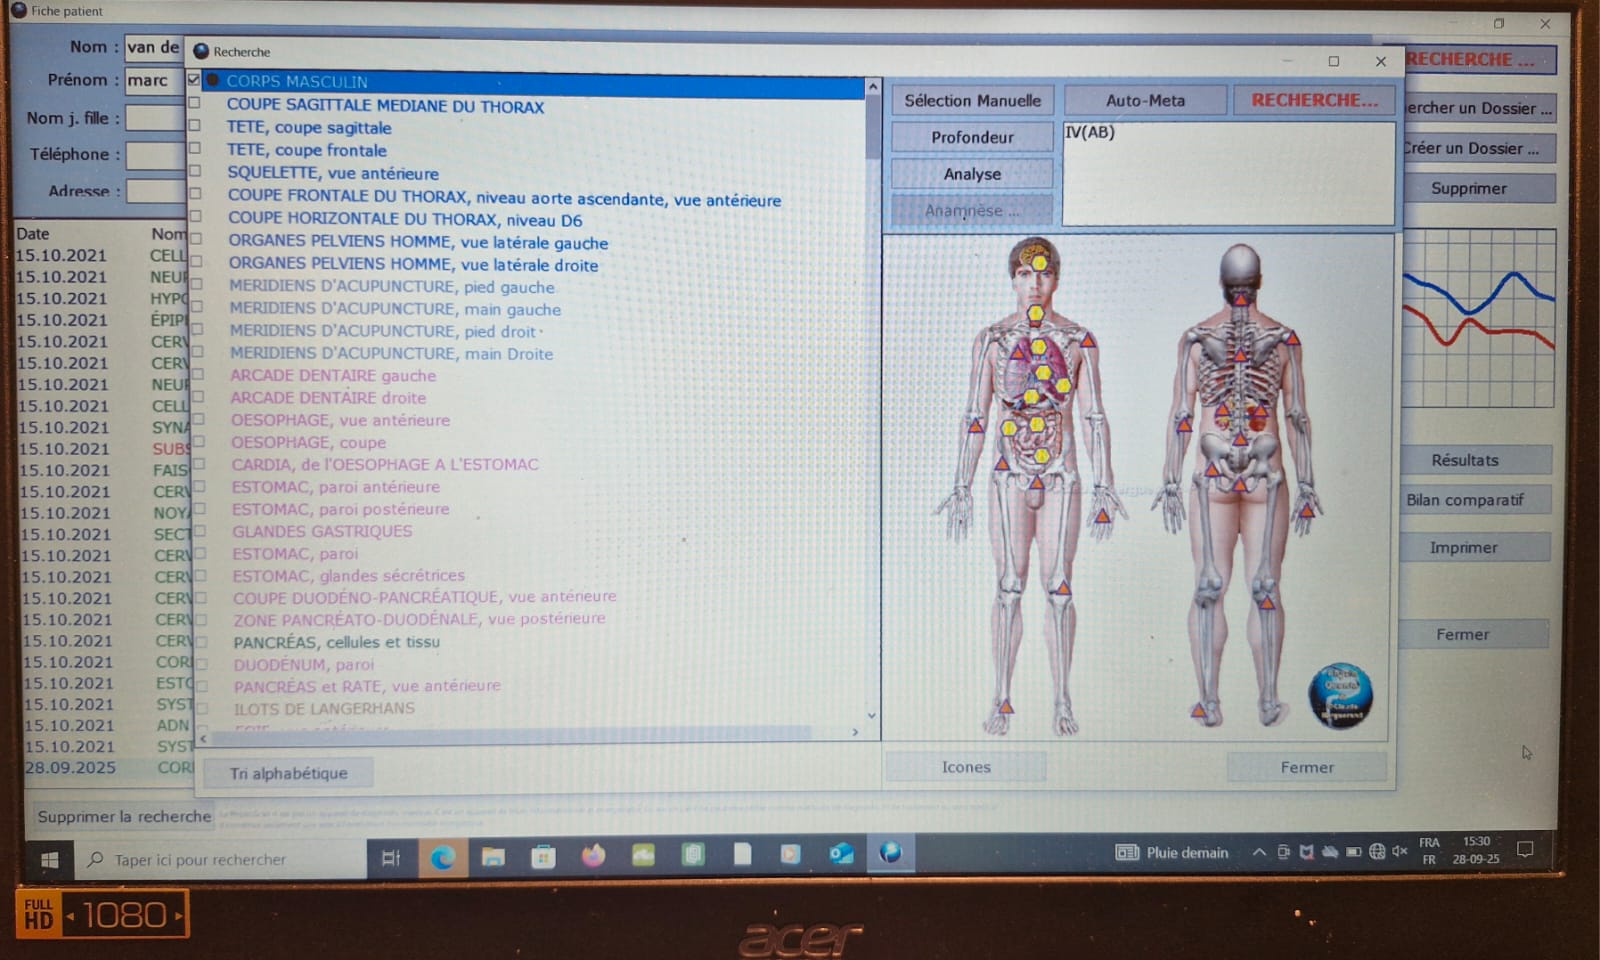Click the Tri alphabétique button
This screenshot has width=1600, height=960.
(288, 773)
